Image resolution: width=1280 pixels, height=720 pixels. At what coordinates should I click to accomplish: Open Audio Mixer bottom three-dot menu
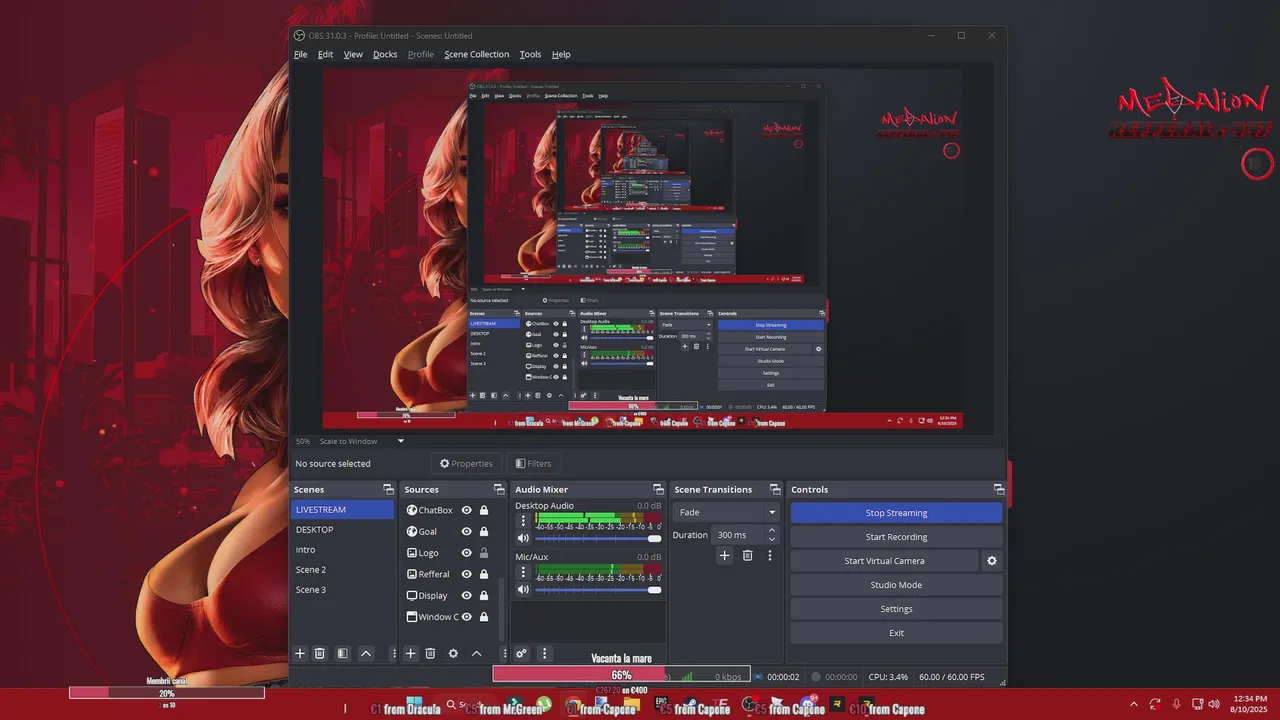pos(544,653)
